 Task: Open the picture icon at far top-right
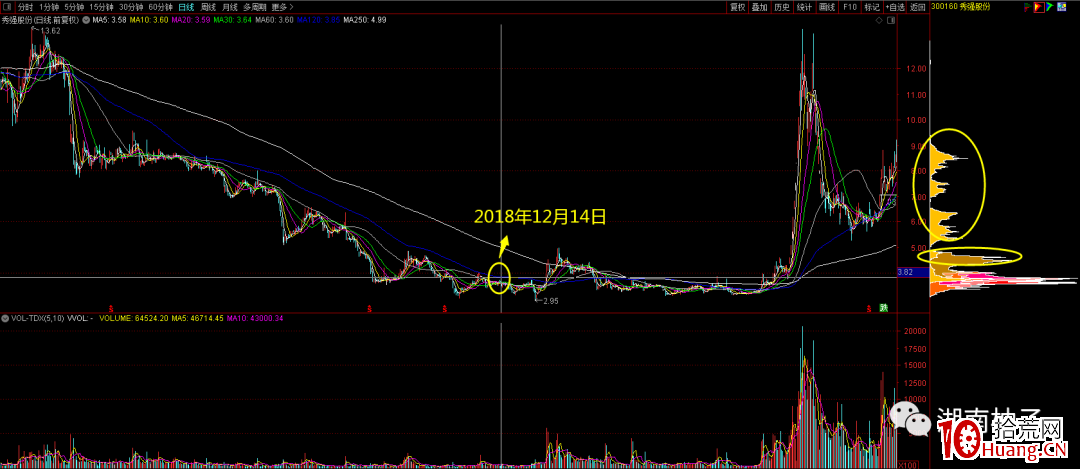[x=1061, y=7]
